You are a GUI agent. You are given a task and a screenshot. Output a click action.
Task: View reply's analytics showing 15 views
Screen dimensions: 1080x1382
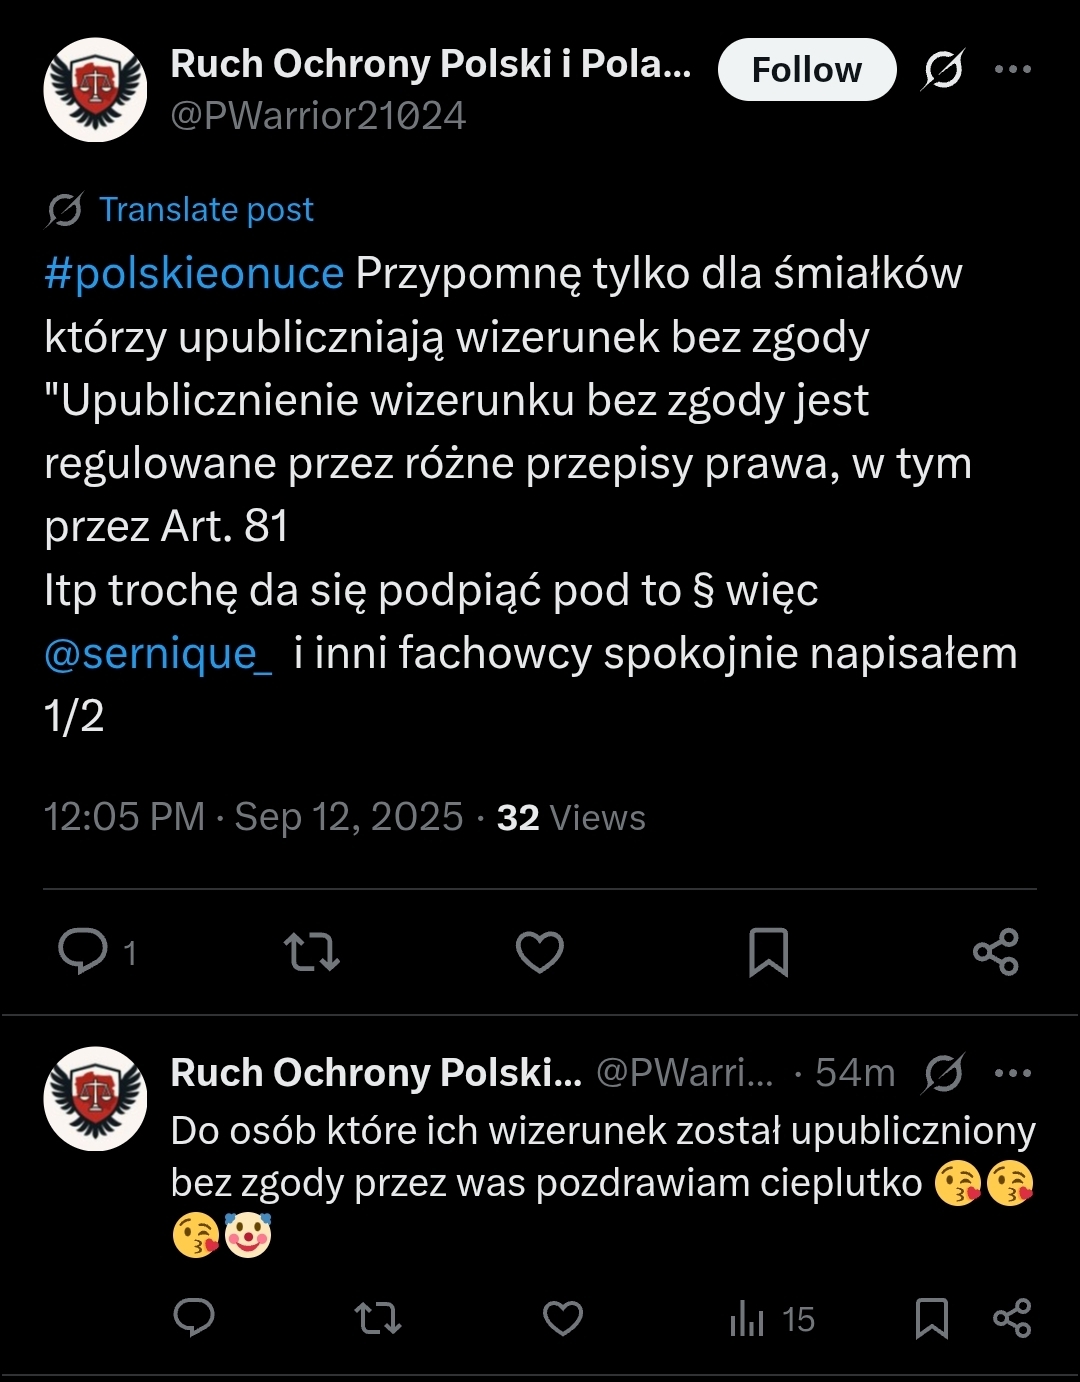click(x=772, y=1319)
